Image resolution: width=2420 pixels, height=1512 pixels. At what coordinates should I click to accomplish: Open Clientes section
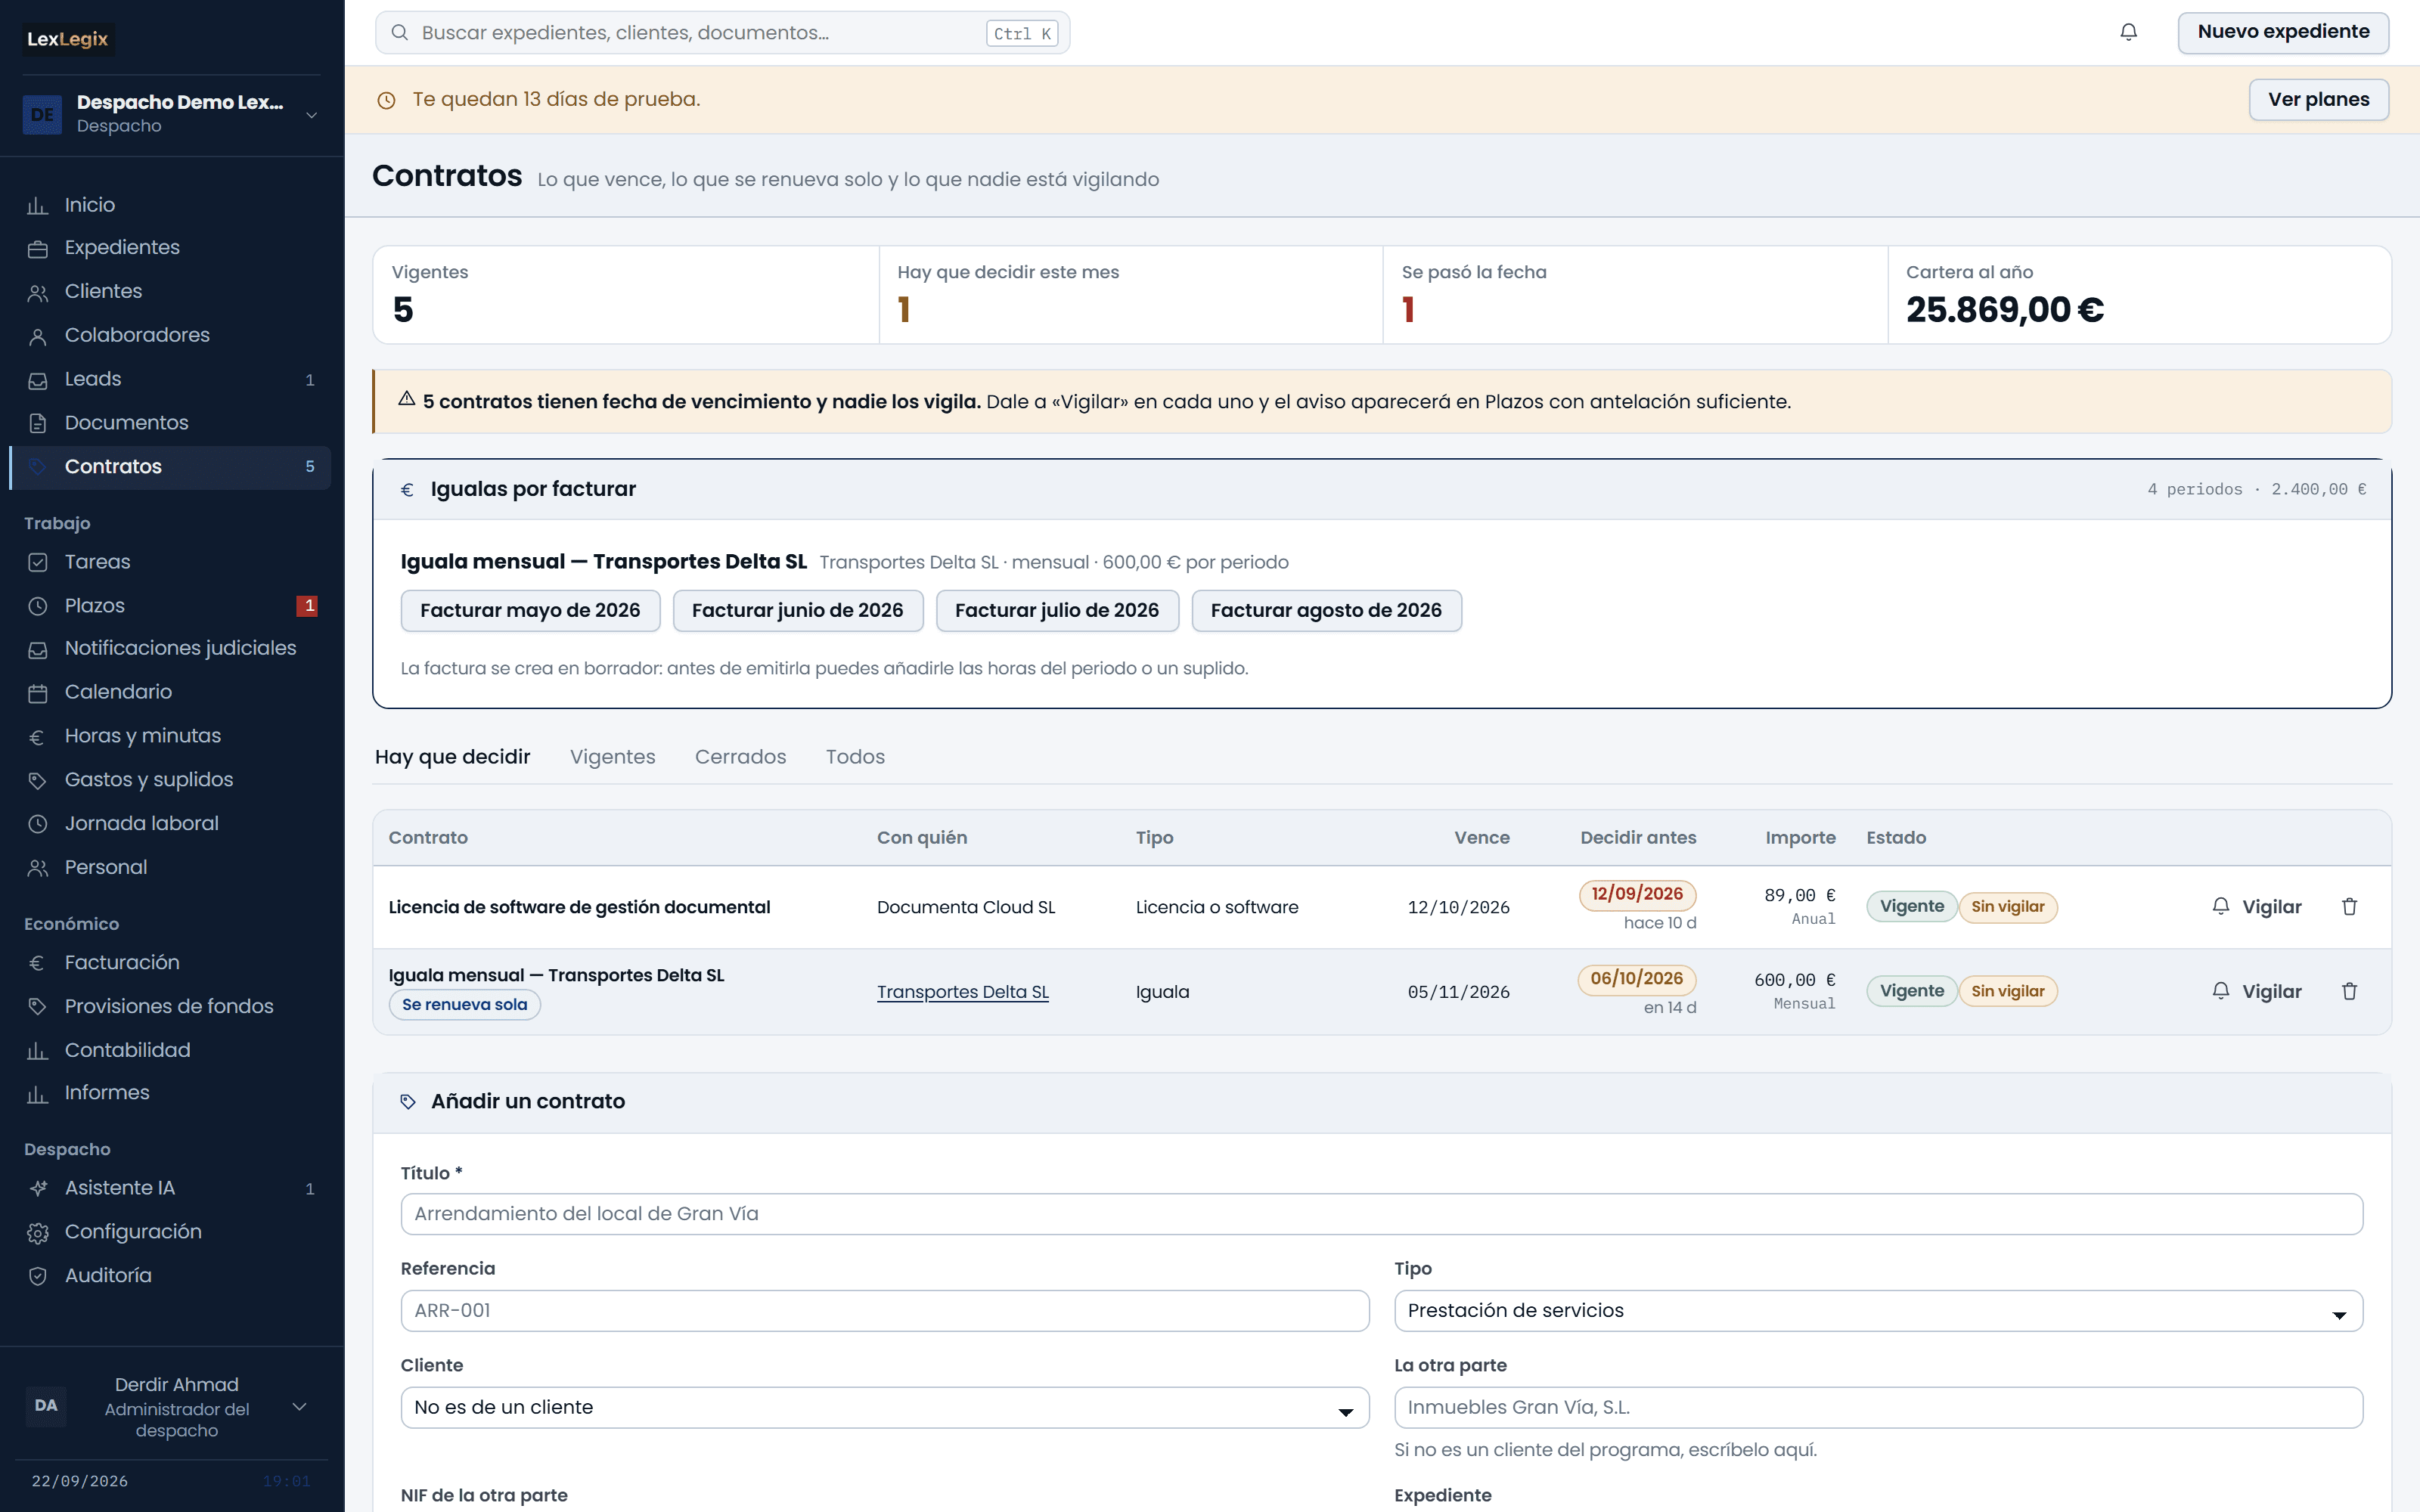point(170,292)
